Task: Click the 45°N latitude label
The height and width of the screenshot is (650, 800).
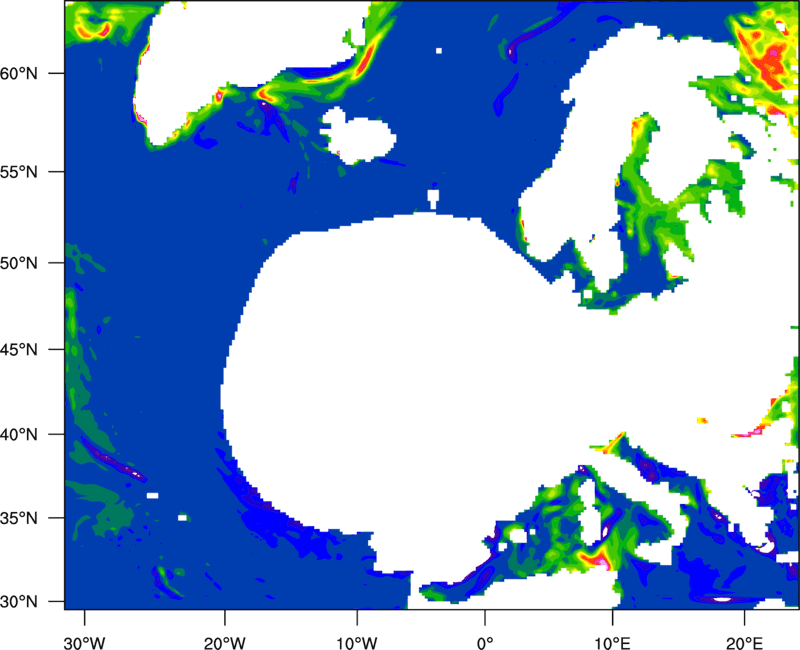Action: [x=19, y=349]
